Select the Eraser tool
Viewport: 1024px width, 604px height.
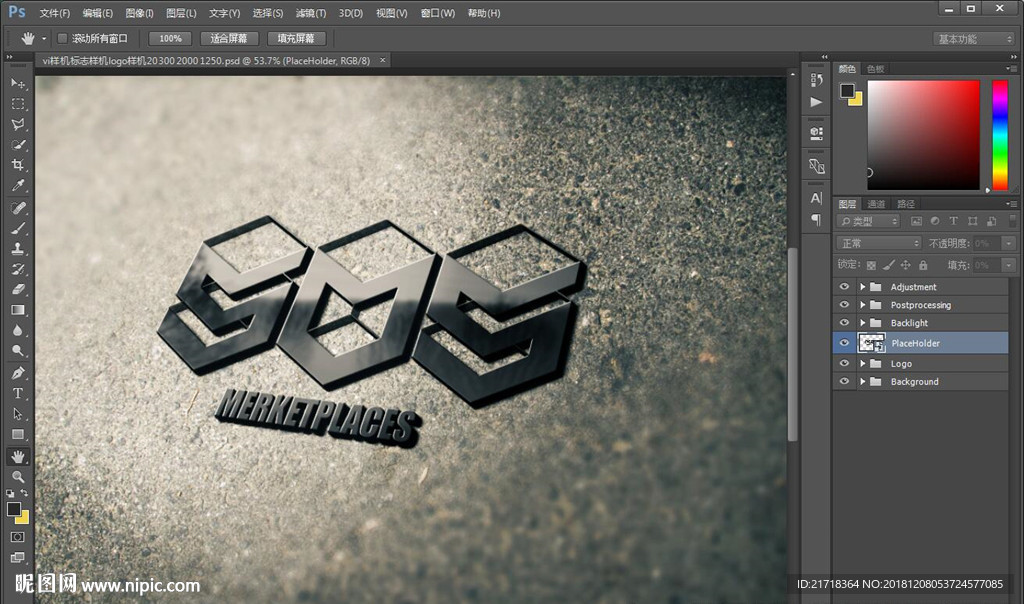pos(18,289)
